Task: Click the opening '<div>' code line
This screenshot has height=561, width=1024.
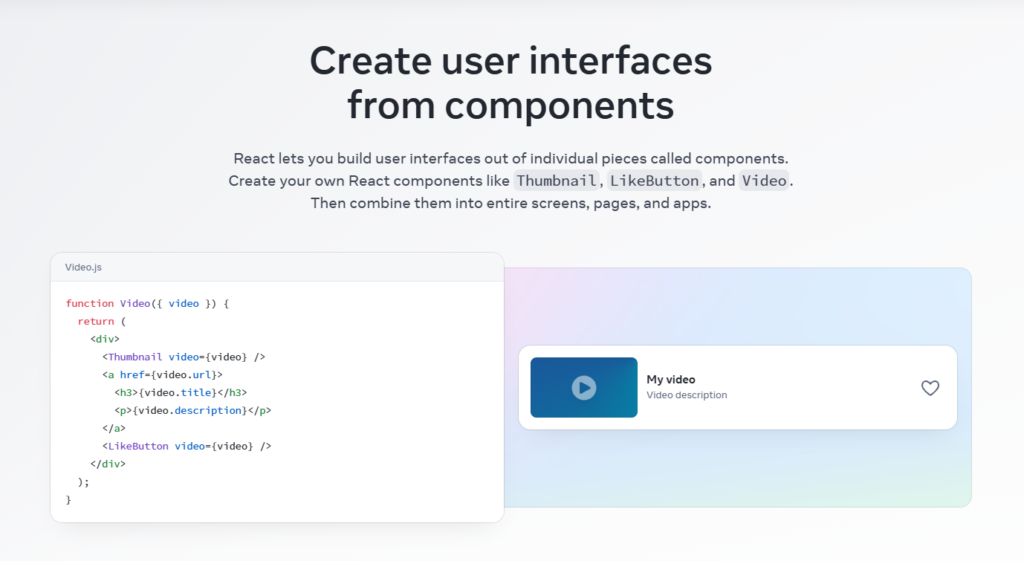Action: pos(104,339)
